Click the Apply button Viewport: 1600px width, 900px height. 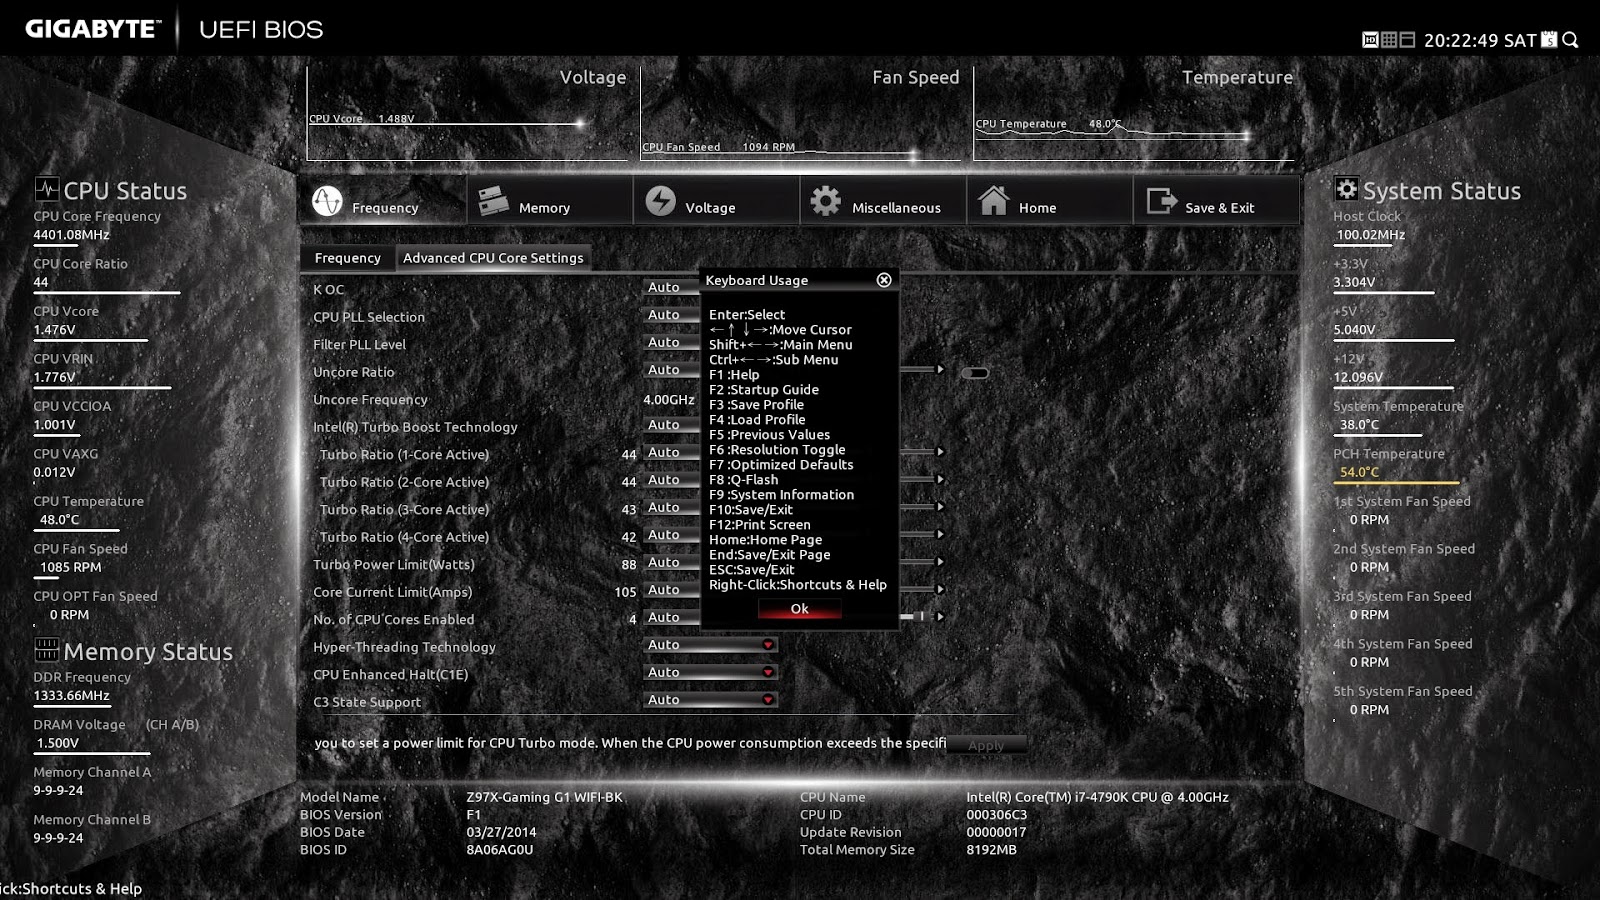click(986, 745)
